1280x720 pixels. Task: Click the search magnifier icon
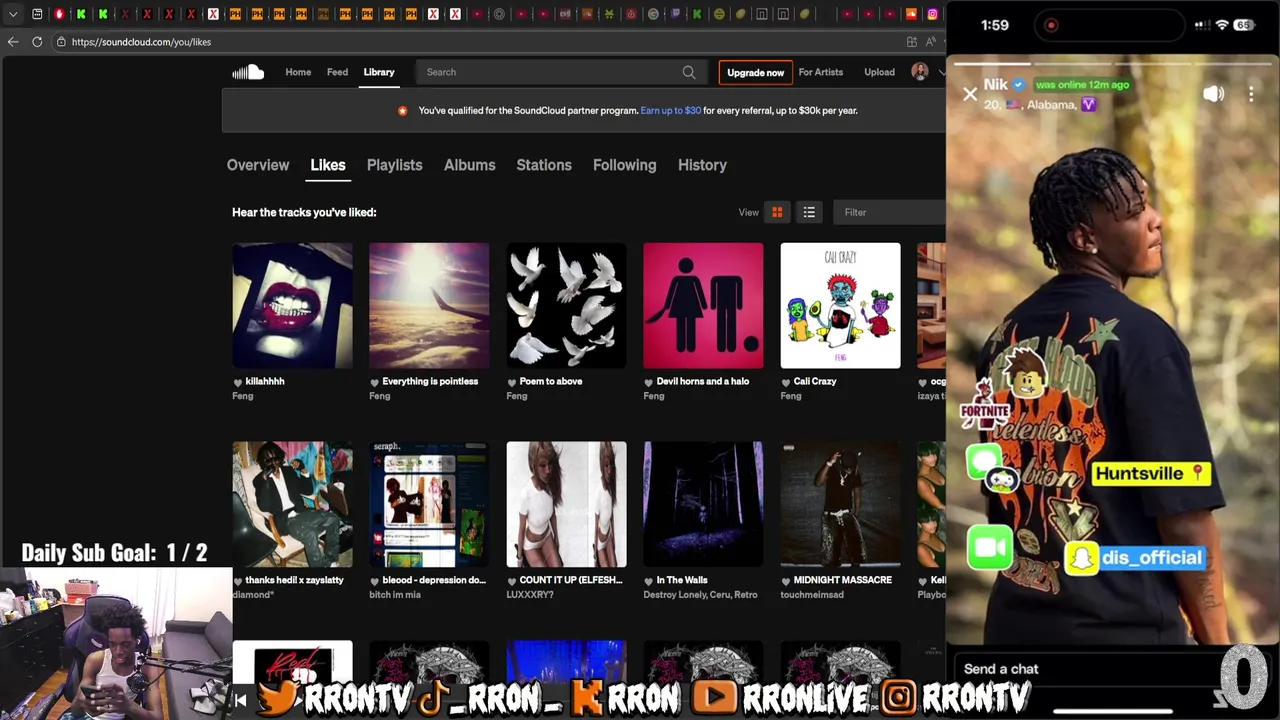point(689,72)
